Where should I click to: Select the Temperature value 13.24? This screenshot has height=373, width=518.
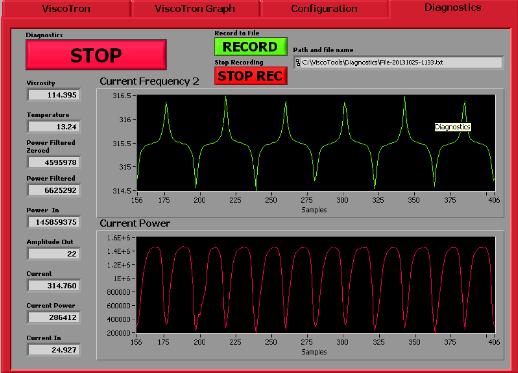[x=54, y=127]
